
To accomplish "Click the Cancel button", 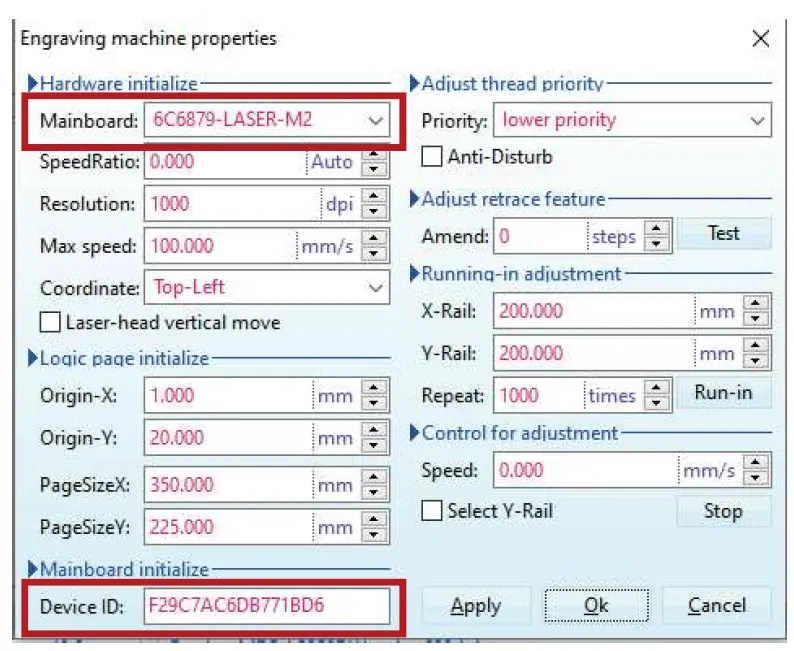I will click(x=717, y=605).
